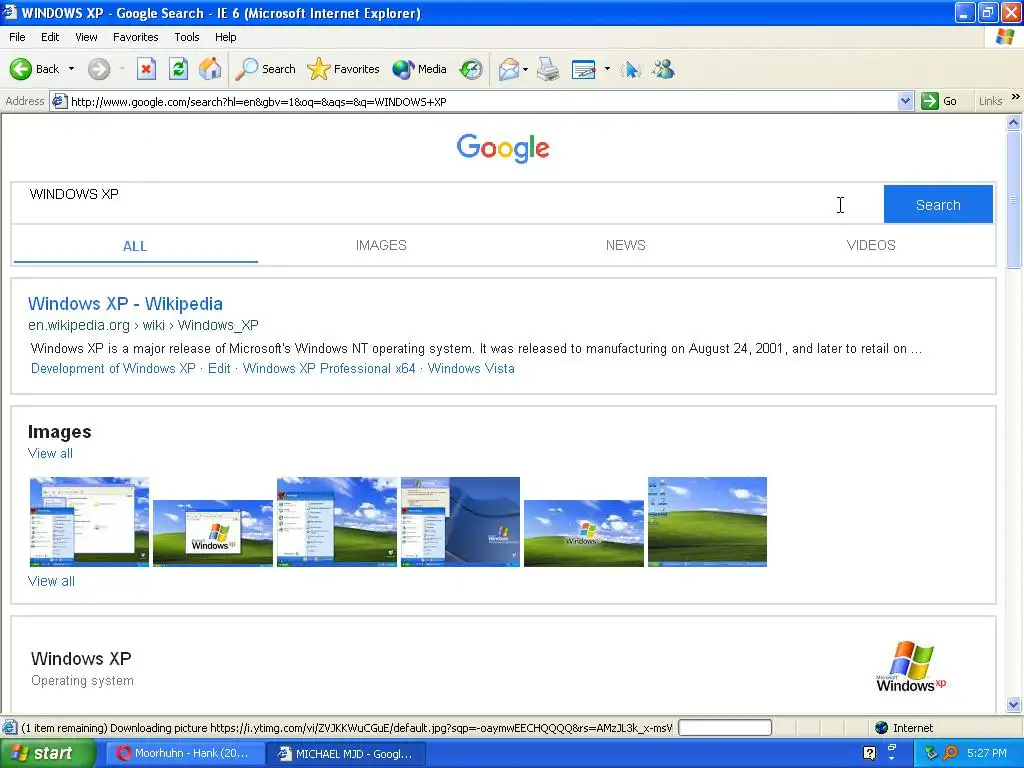The width and height of the screenshot is (1024, 768).
Task: Click the page icon in the address bar
Action: click(59, 101)
